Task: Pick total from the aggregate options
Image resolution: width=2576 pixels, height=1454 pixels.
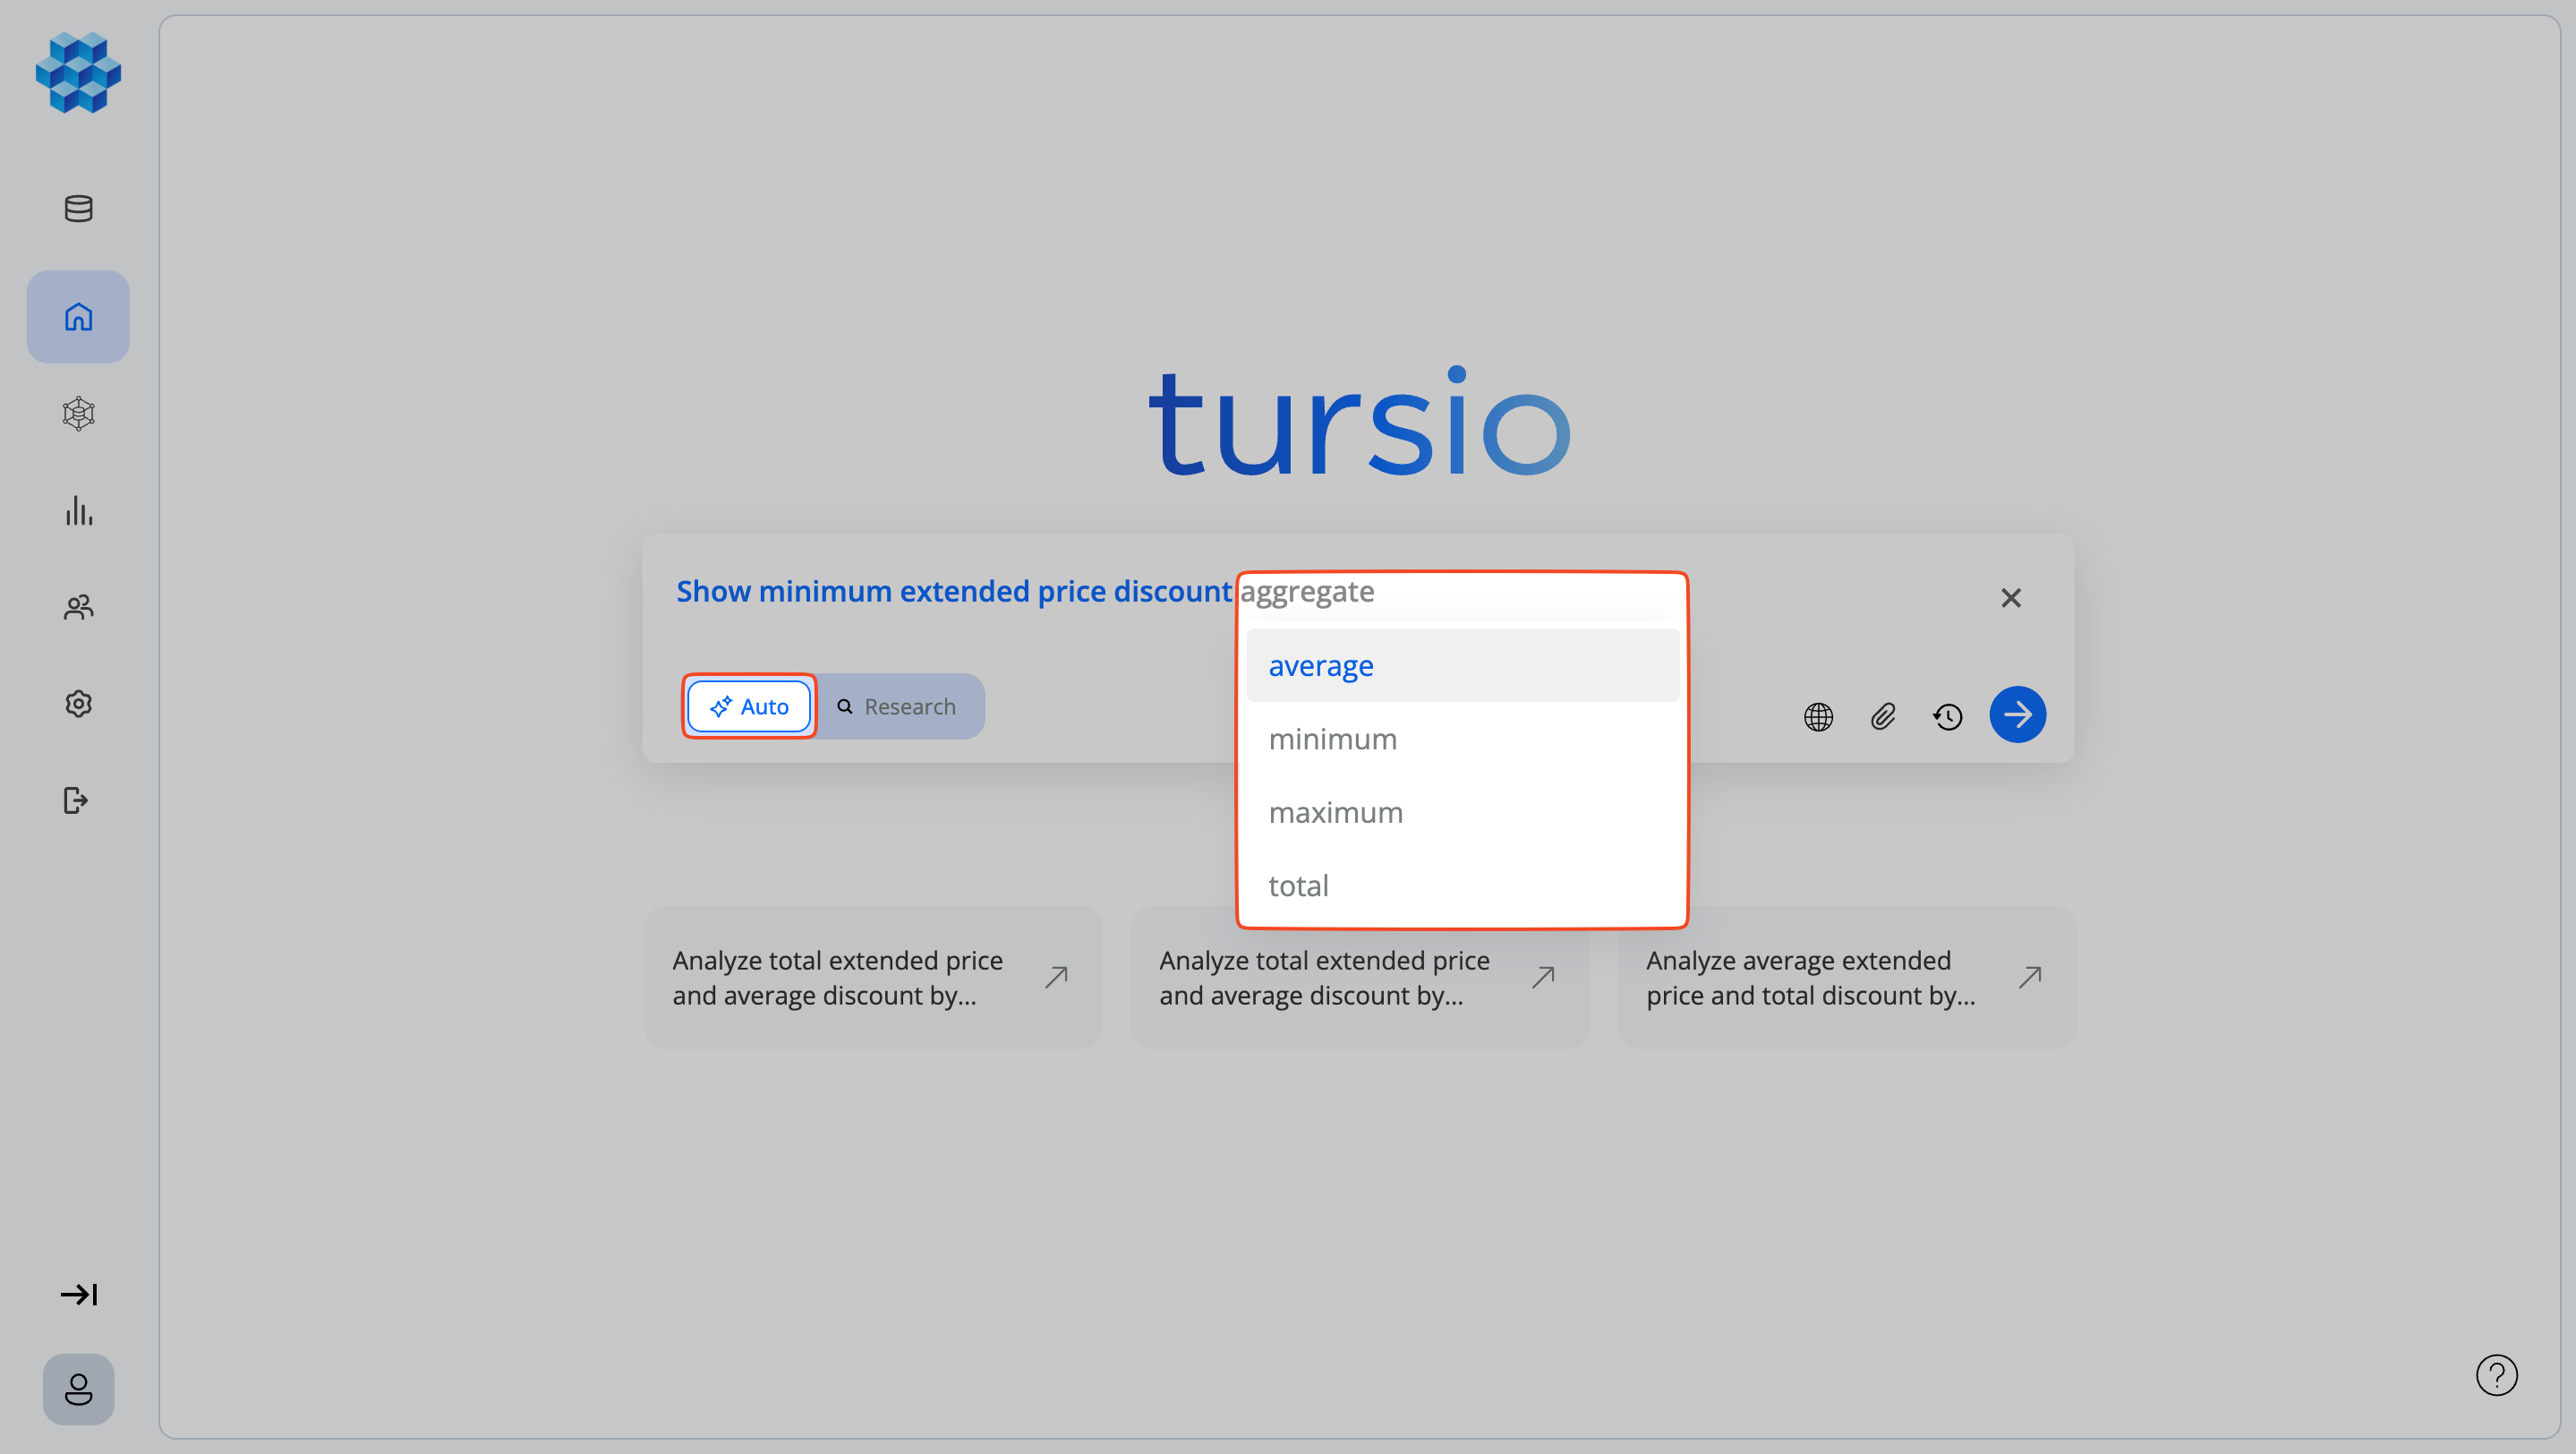Action: 1298,885
